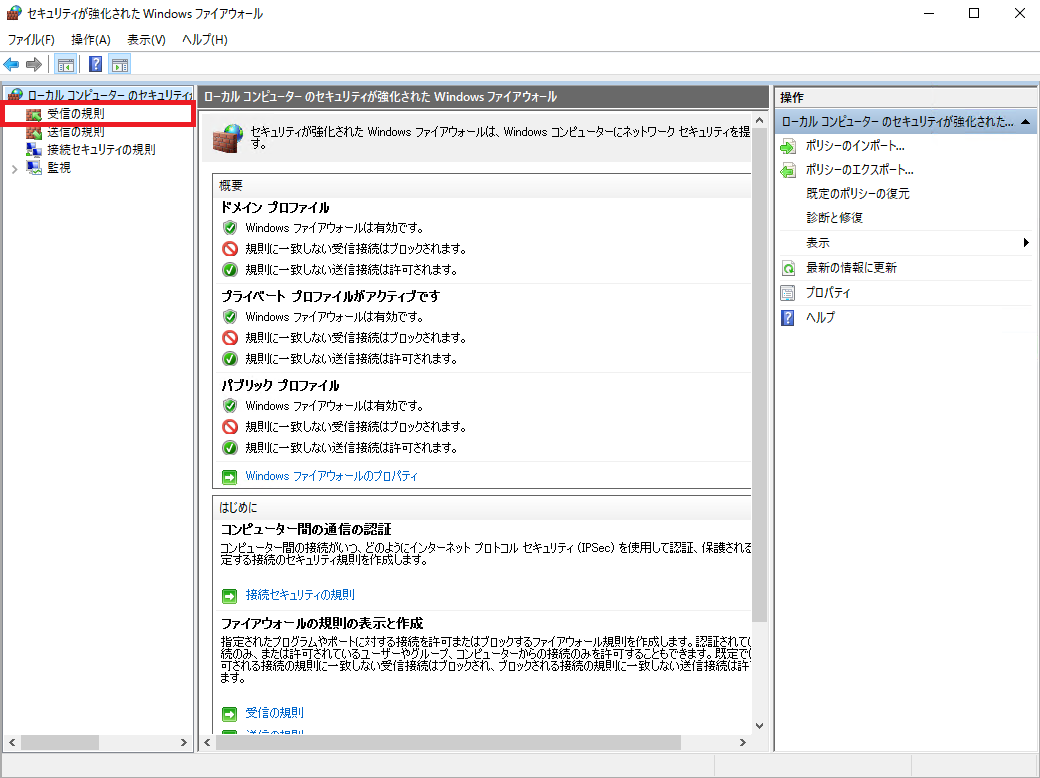The width and height of the screenshot is (1040, 778).
Task: Click green arrow icon beside 接続セキュリティの規則 link
Action: click(x=229, y=596)
